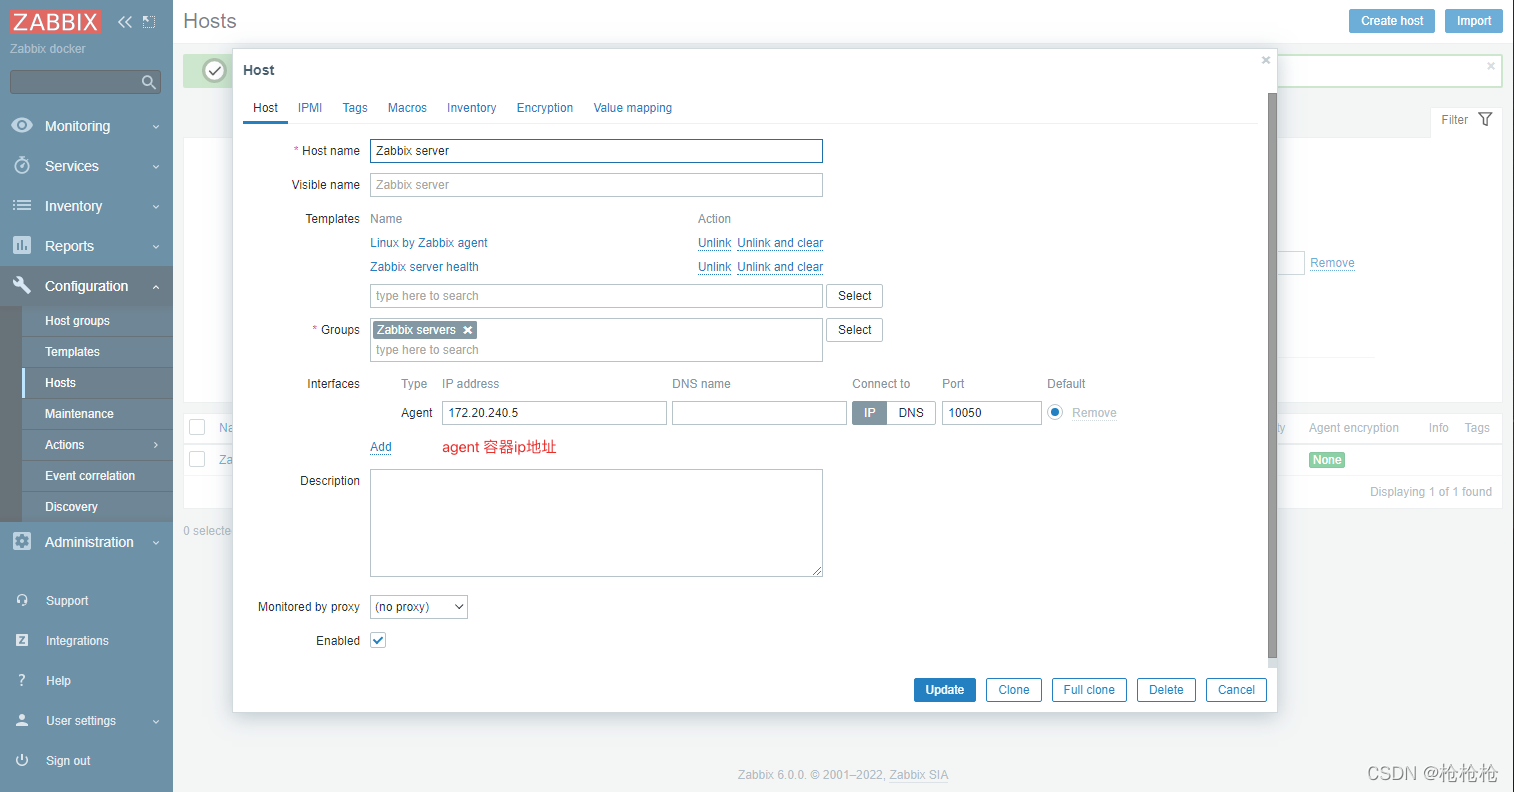Uncheck the Enabled checkbox
The height and width of the screenshot is (792, 1514).
click(x=378, y=640)
